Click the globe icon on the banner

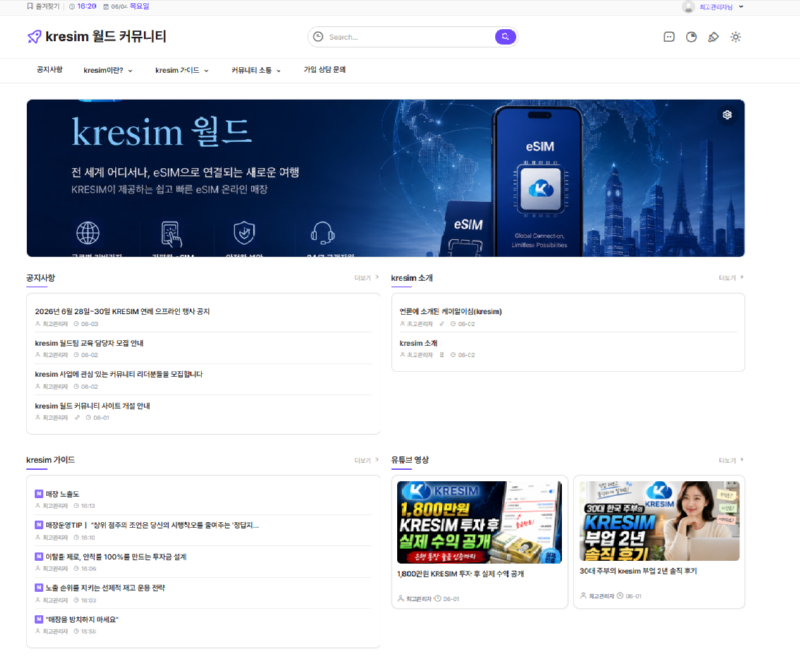[88, 233]
